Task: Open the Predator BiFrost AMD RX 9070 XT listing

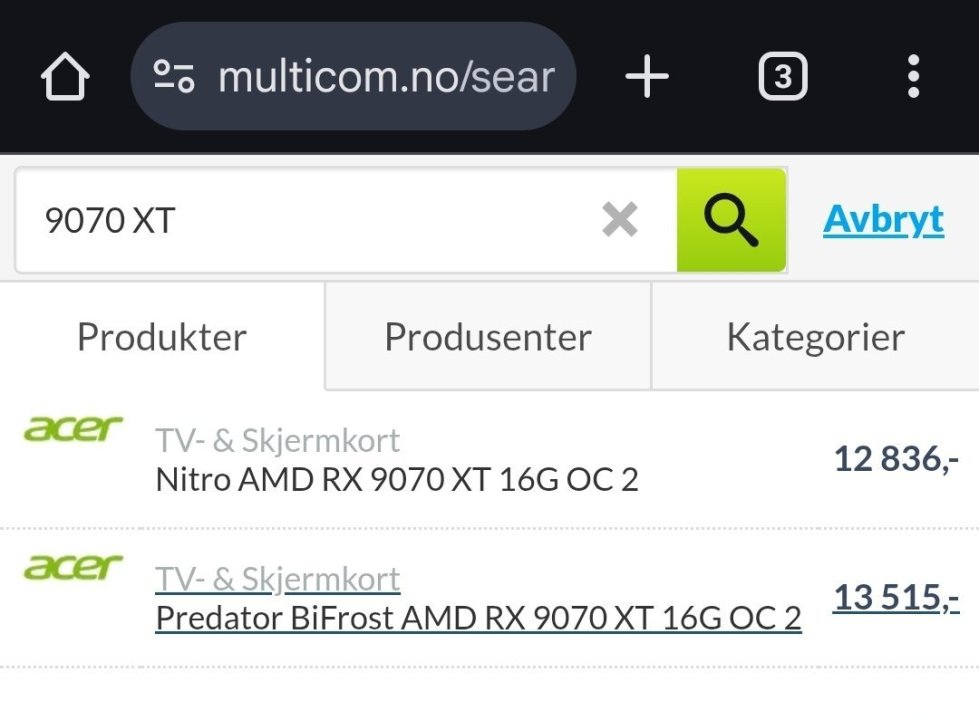Action: [477, 617]
